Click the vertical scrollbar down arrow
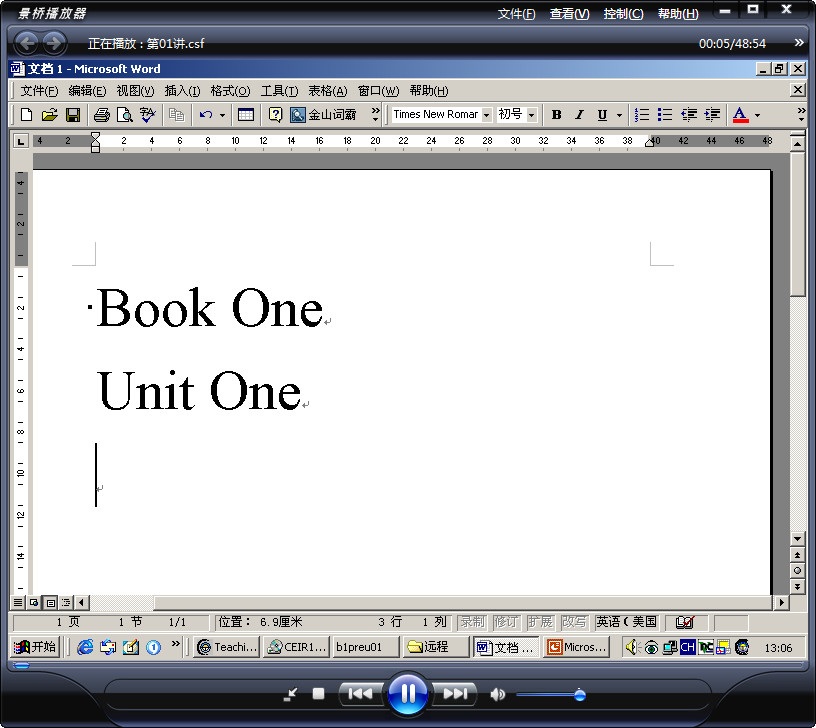The height and width of the screenshot is (728, 816). pos(797,539)
